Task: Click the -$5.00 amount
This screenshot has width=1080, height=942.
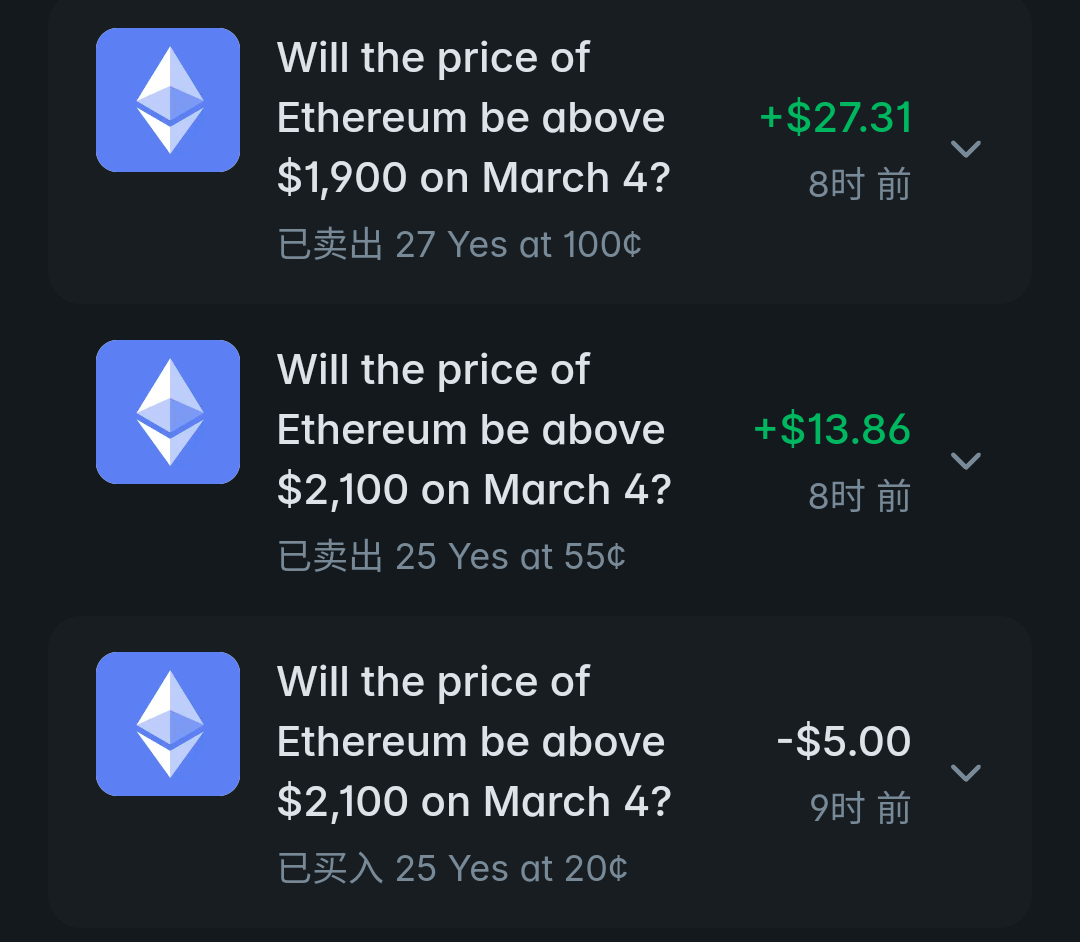Action: (843, 742)
